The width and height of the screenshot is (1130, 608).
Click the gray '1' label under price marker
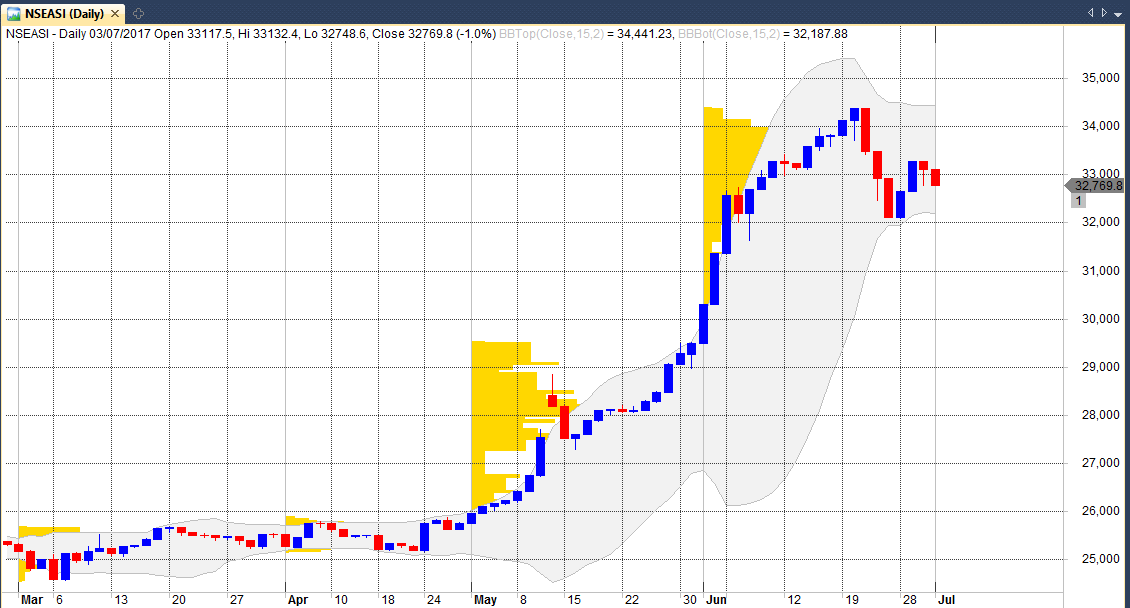[x=1077, y=200]
